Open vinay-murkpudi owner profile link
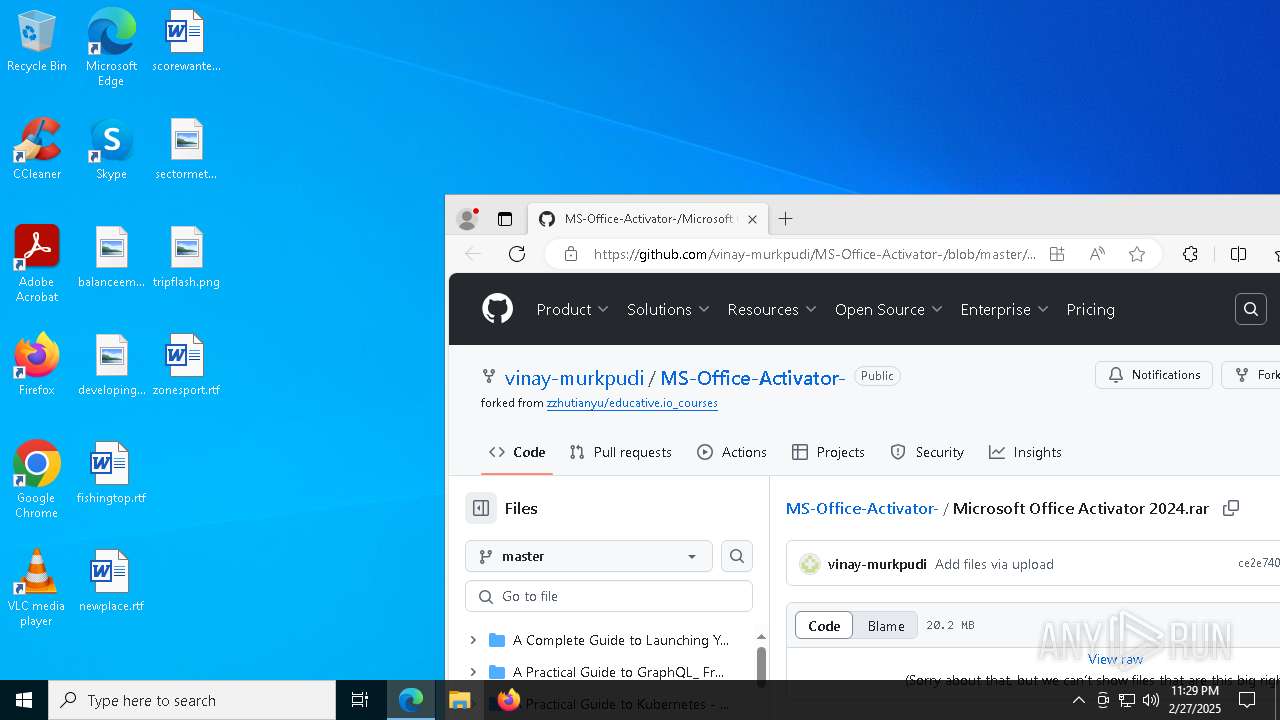Viewport: 1280px width, 720px height. click(574, 378)
